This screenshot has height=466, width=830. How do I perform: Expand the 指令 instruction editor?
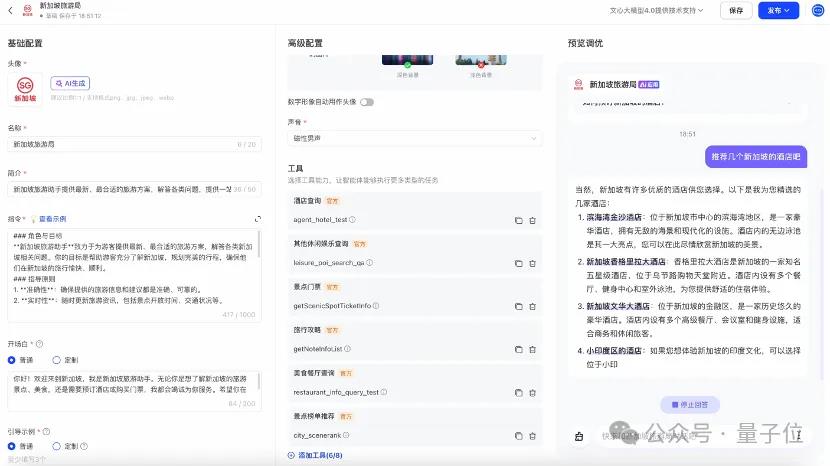pyautogui.click(x=258, y=219)
